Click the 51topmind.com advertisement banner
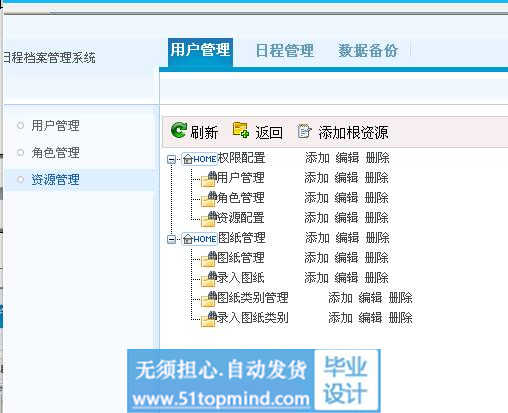The height and width of the screenshot is (413, 508). point(254,381)
